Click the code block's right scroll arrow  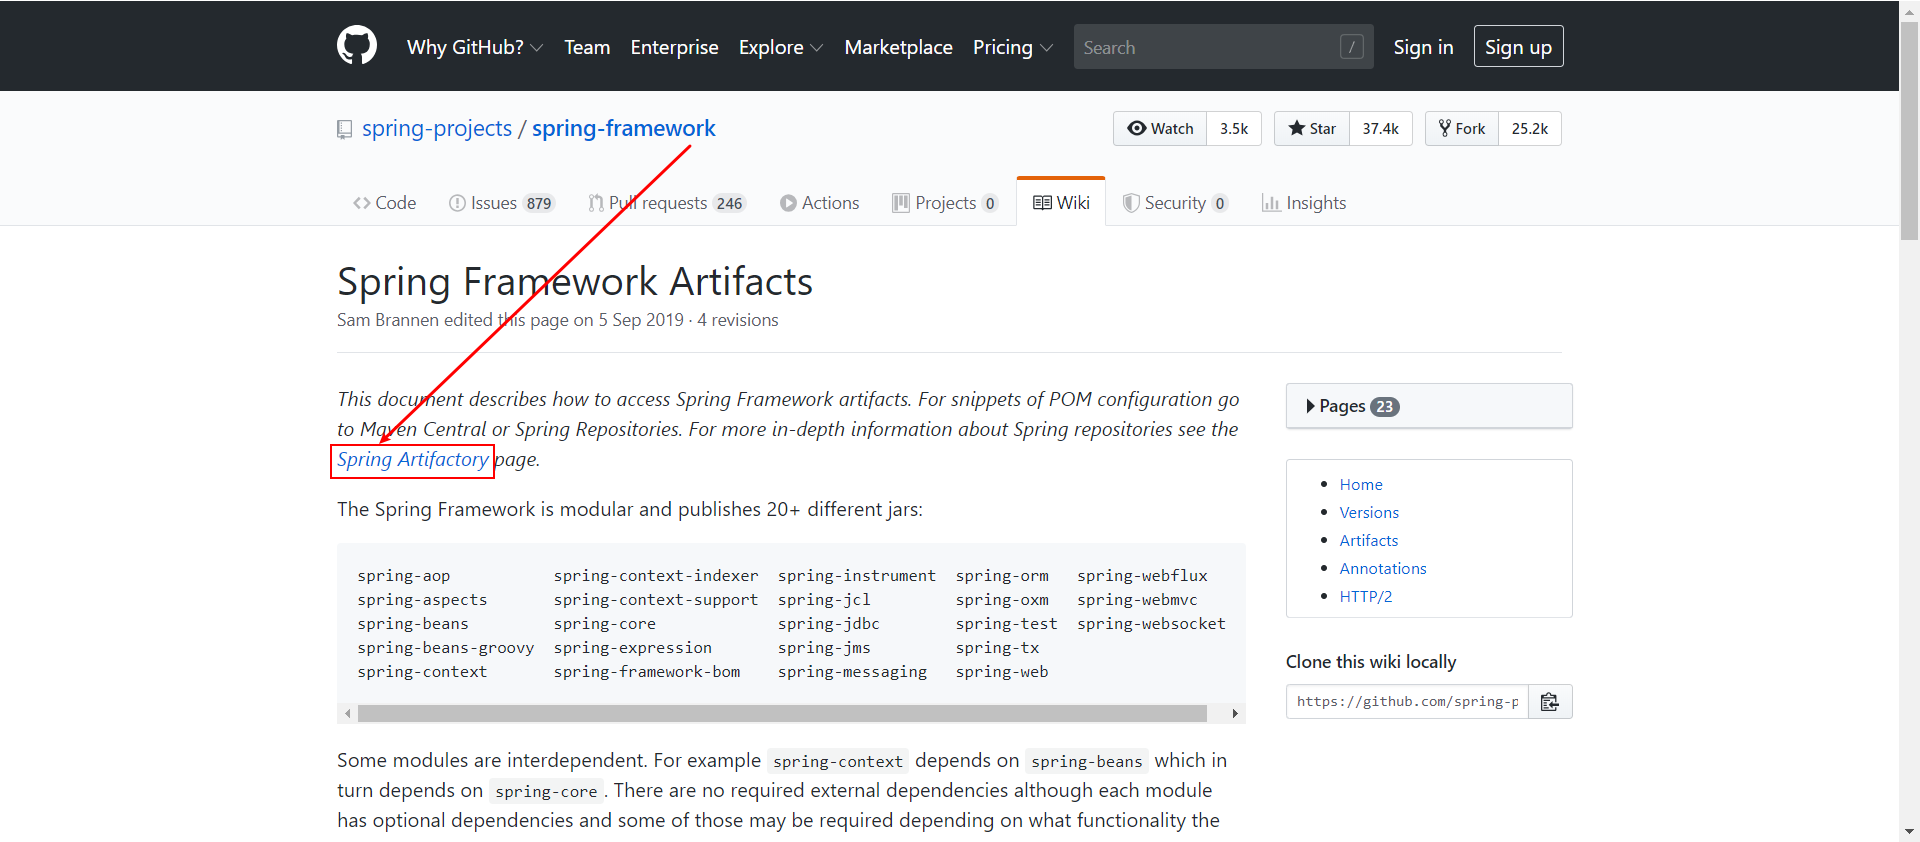(x=1235, y=714)
